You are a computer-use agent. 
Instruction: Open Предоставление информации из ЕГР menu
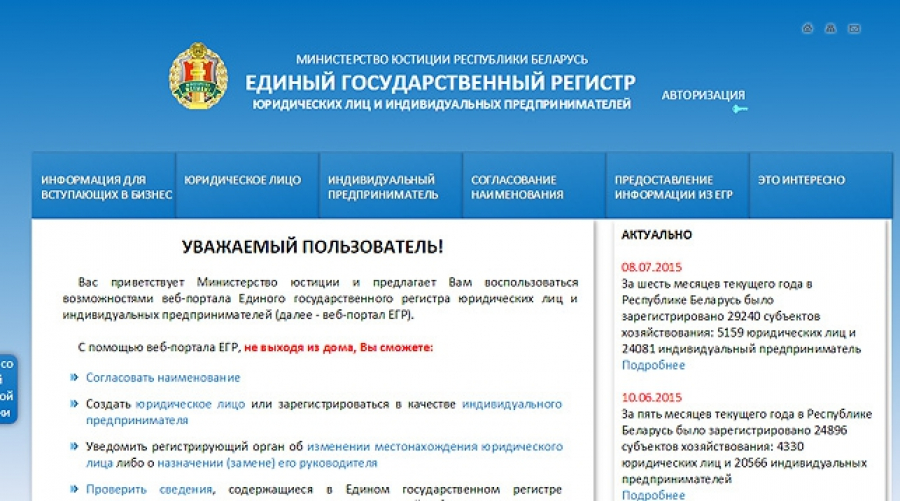pyautogui.click(x=678, y=185)
